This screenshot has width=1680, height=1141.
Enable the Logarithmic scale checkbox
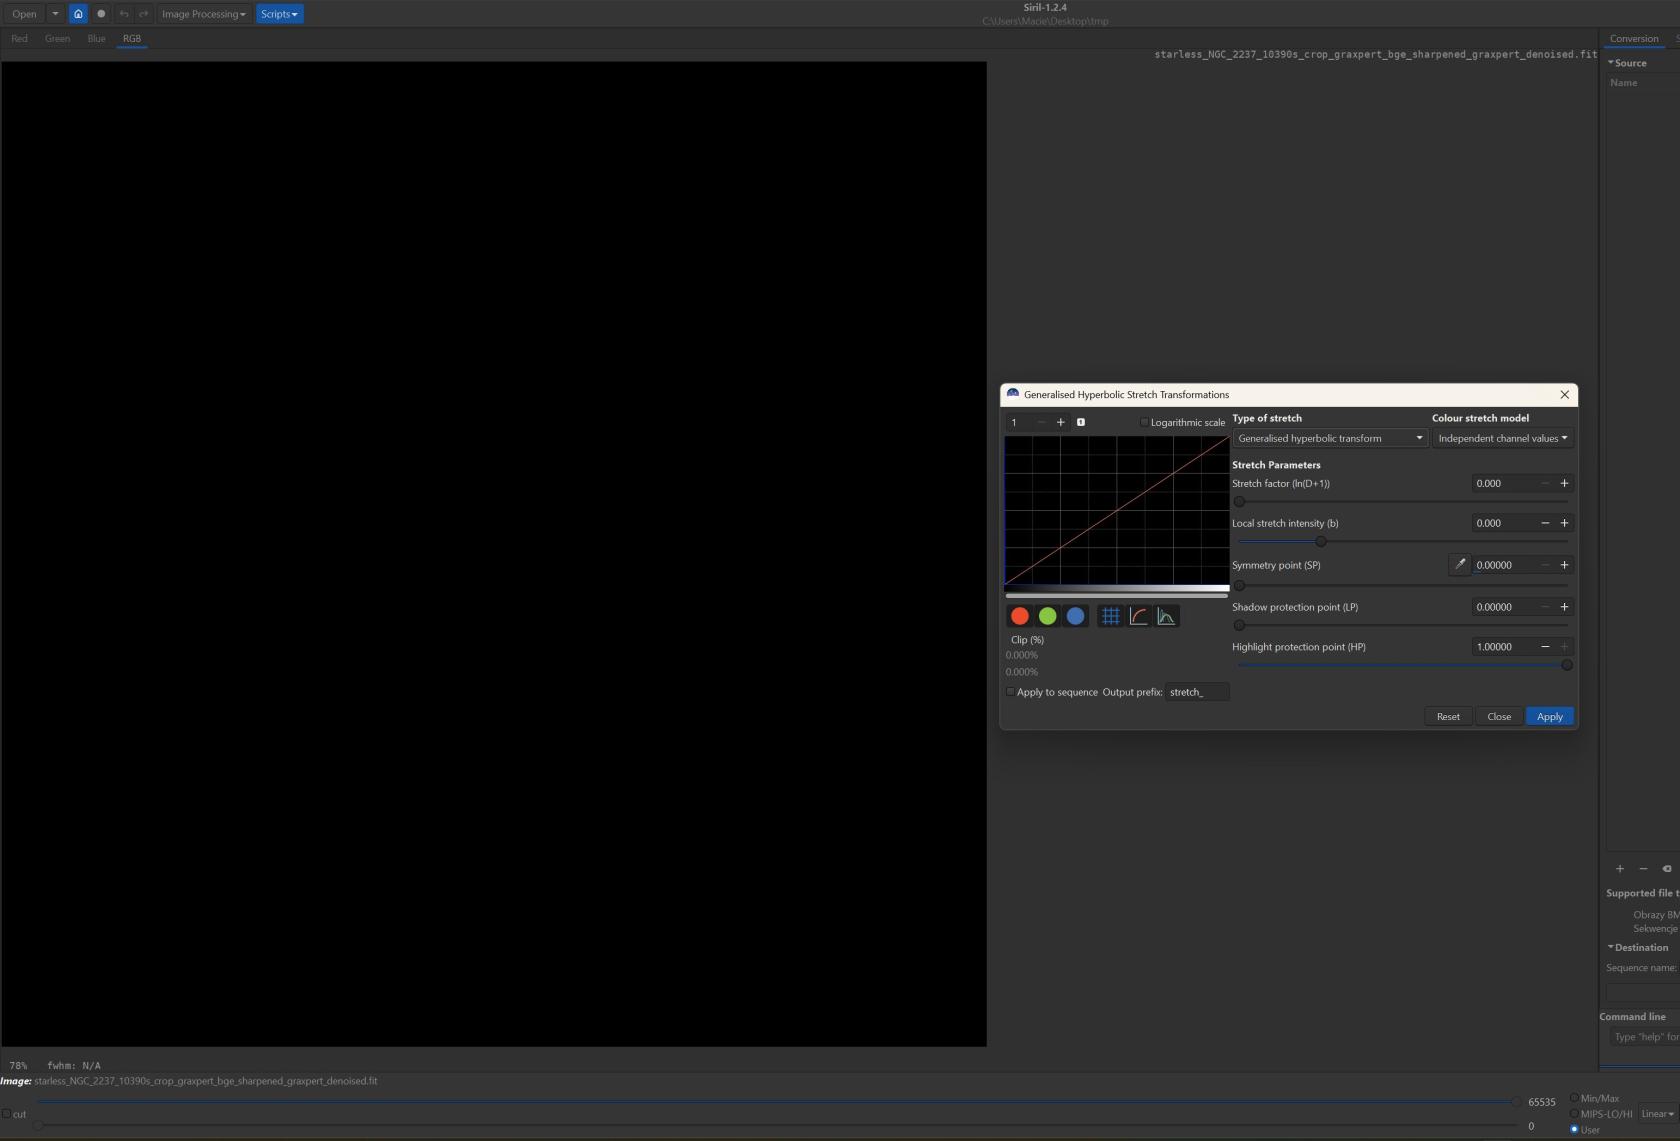1145,422
